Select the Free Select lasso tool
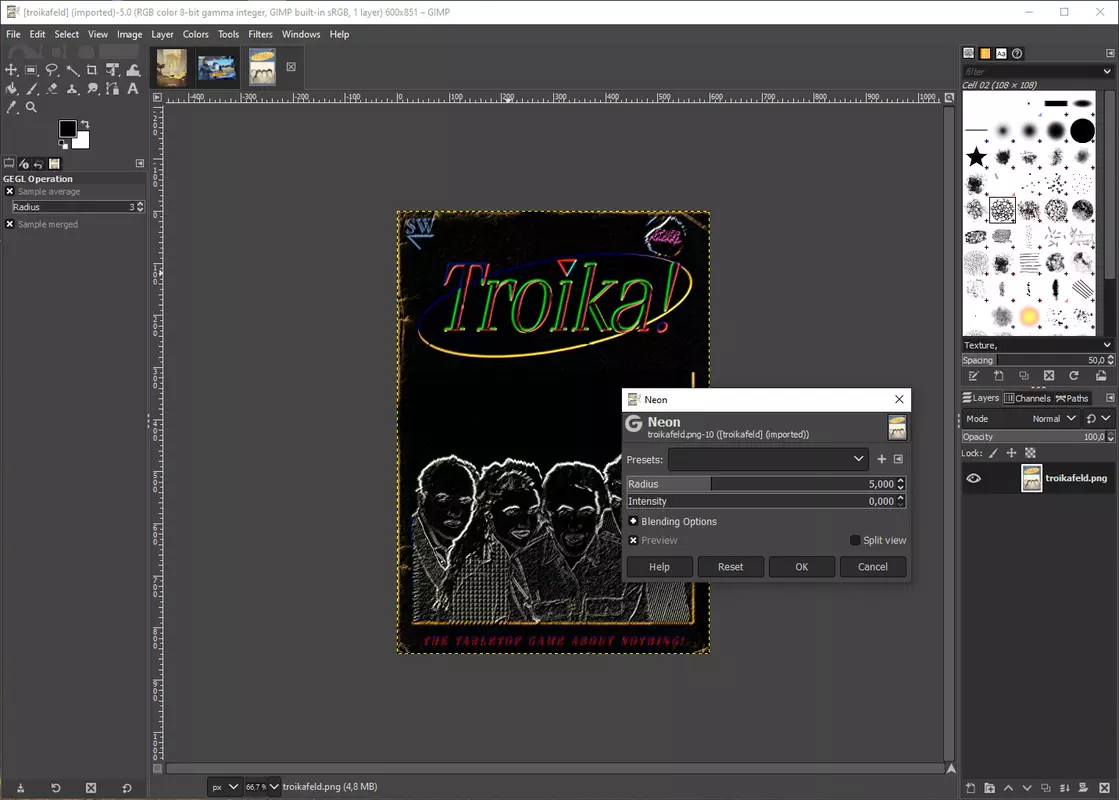Viewport: 1119px width, 800px height. 51,70
